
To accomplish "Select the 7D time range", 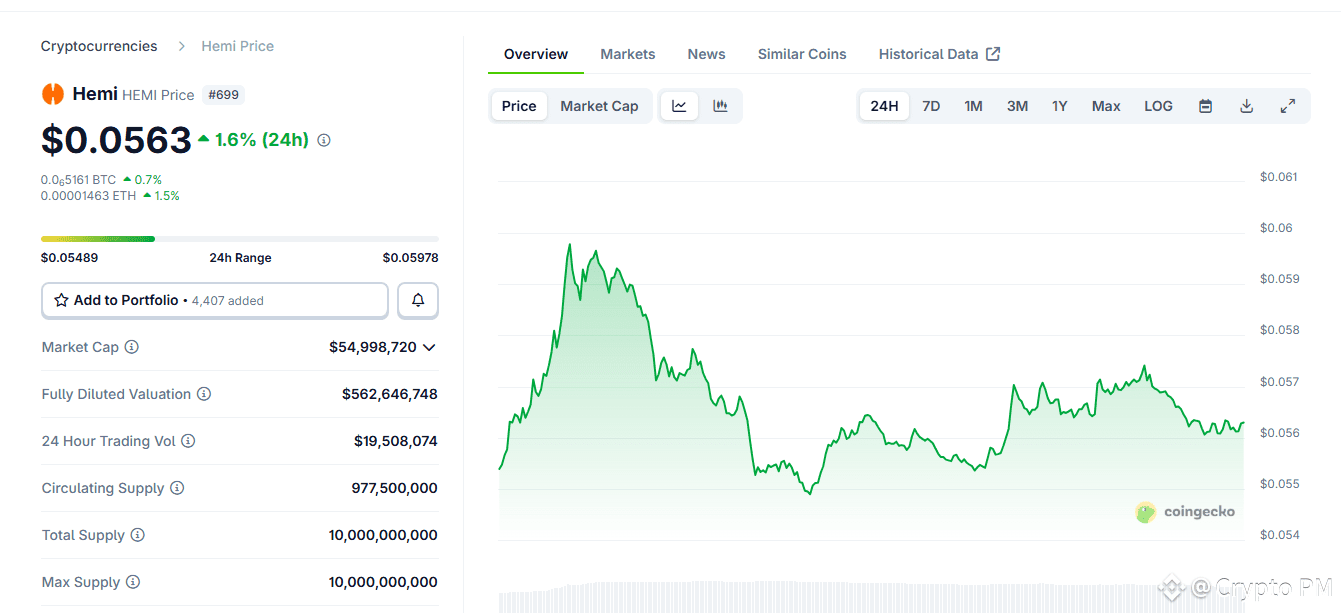I will pyautogui.click(x=931, y=106).
